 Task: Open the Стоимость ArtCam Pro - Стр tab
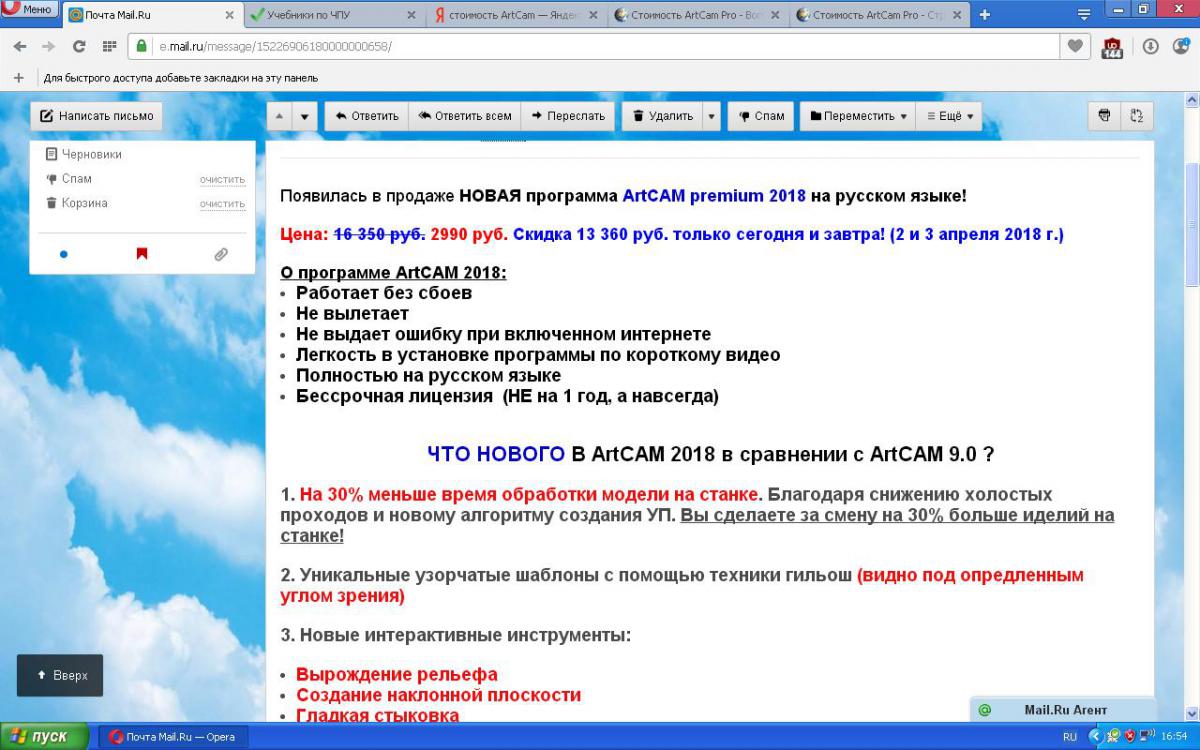(x=879, y=15)
